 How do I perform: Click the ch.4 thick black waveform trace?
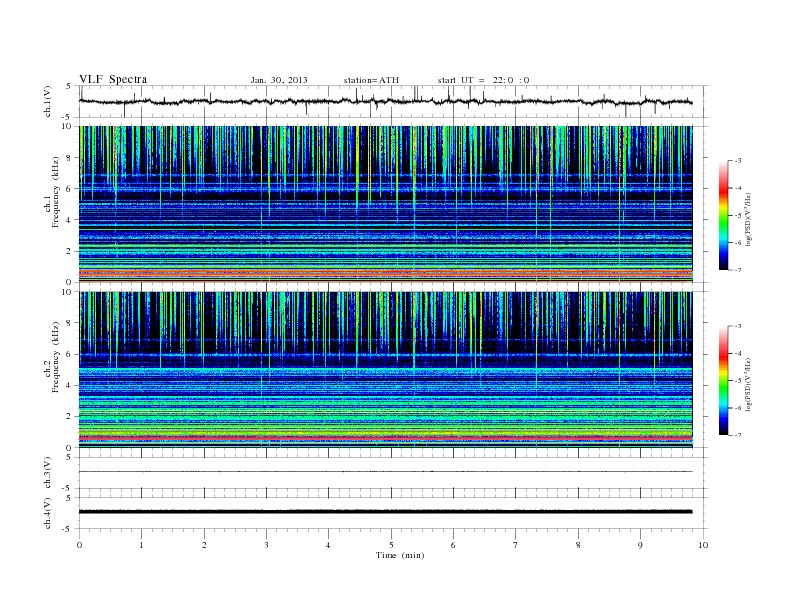pos(385,512)
